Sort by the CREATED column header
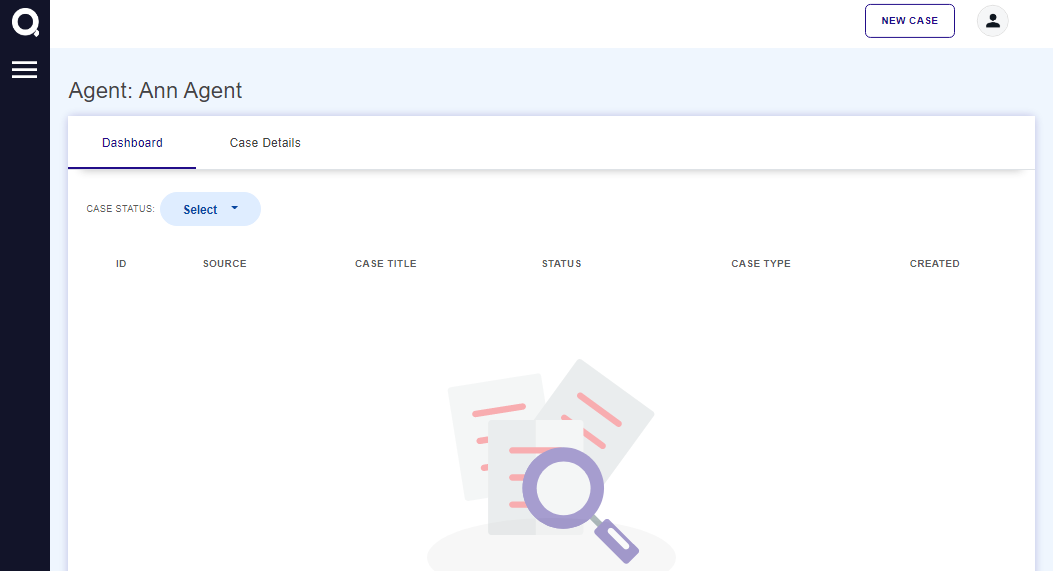This screenshot has height=571, width=1053. pos(934,263)
